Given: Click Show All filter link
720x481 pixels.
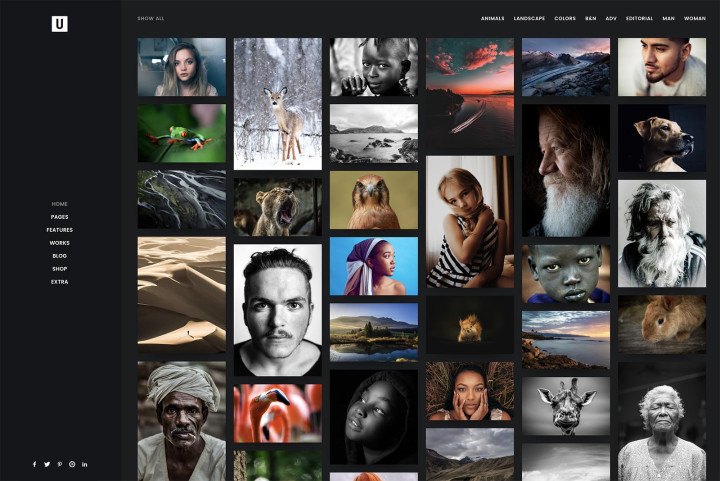Looking at the screenshot, I should coord(151,18).
